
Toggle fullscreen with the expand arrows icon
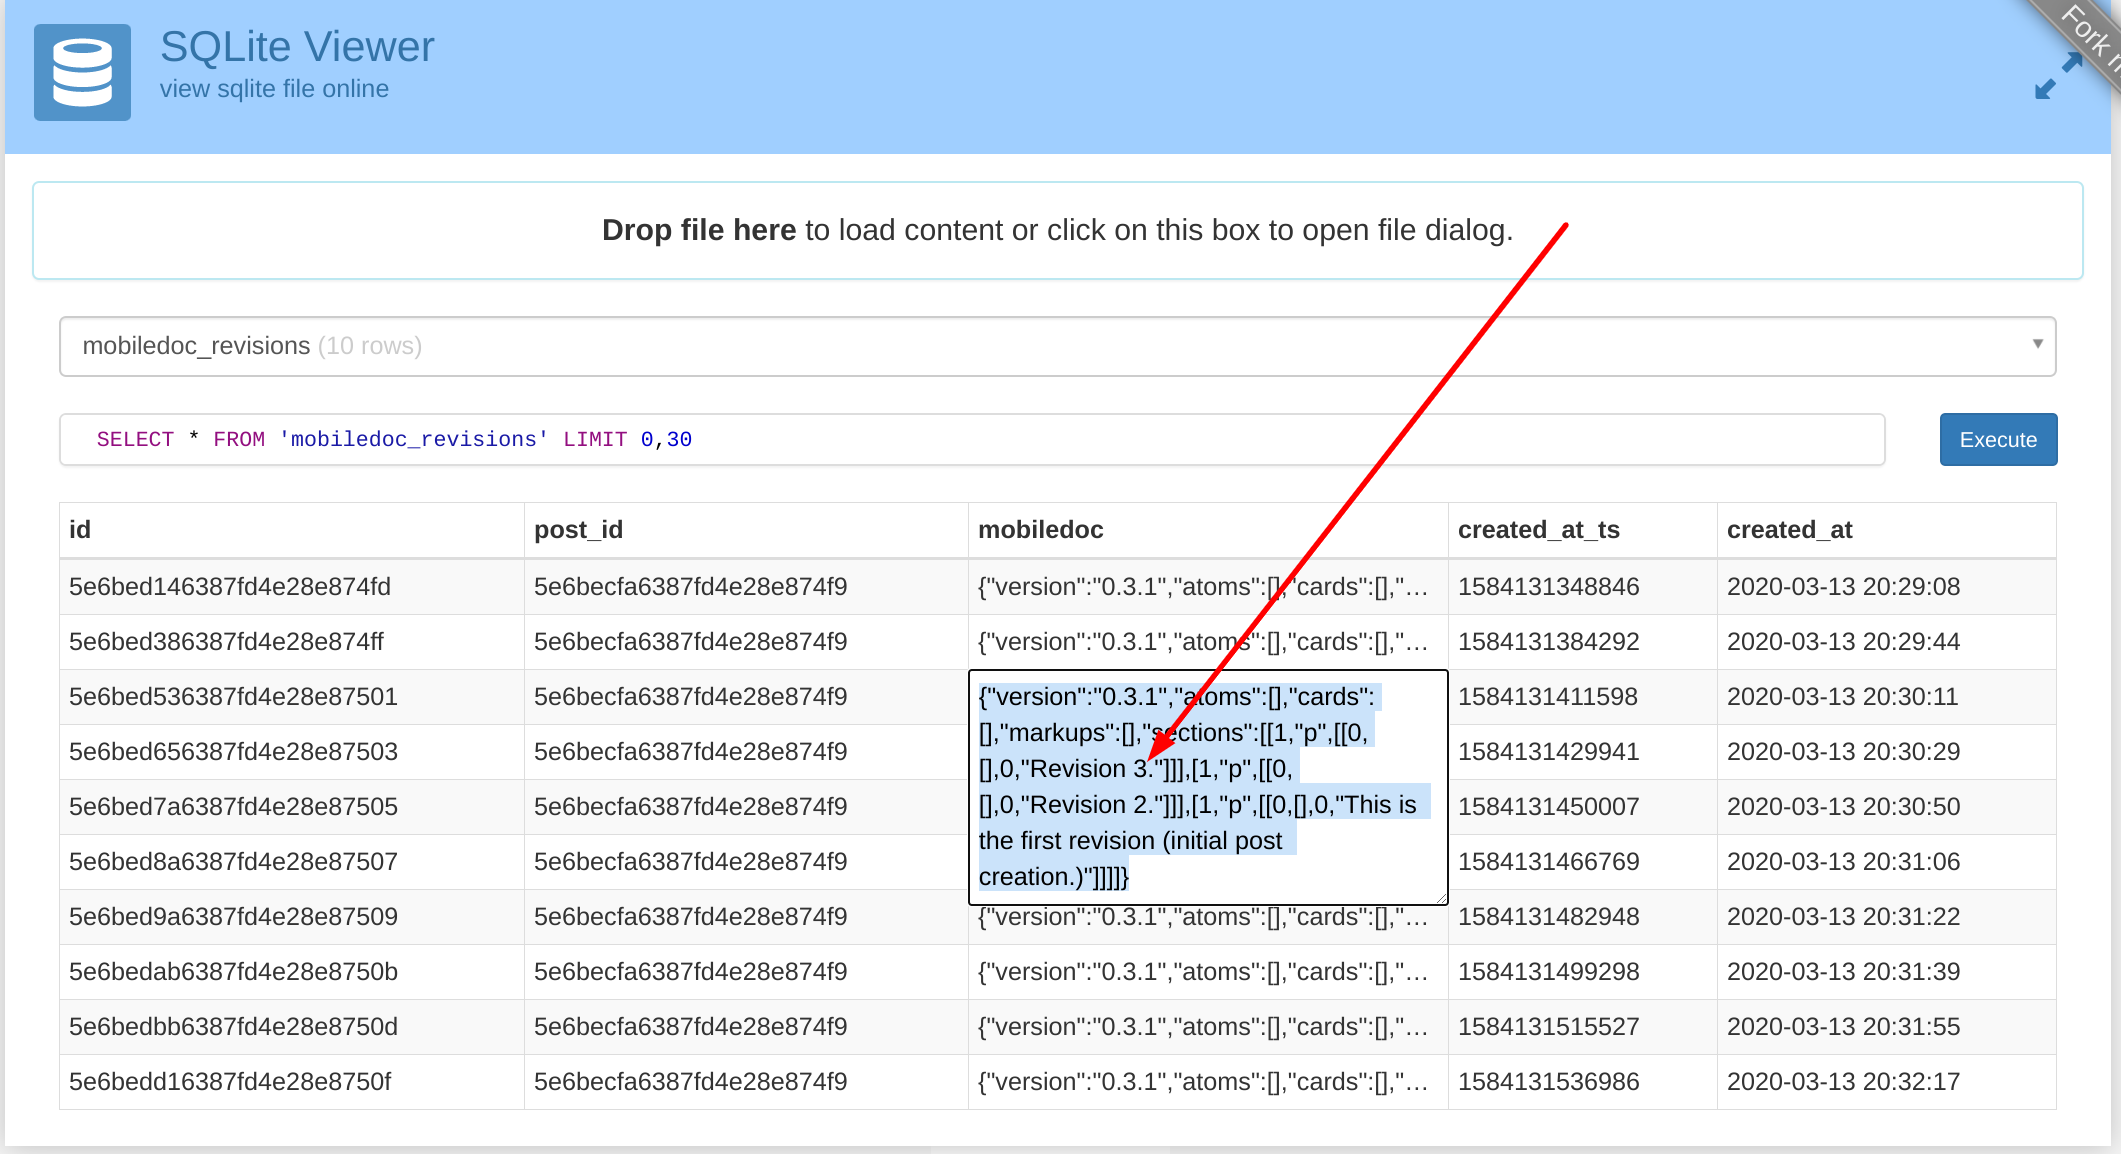click(x=2058, y=76)
